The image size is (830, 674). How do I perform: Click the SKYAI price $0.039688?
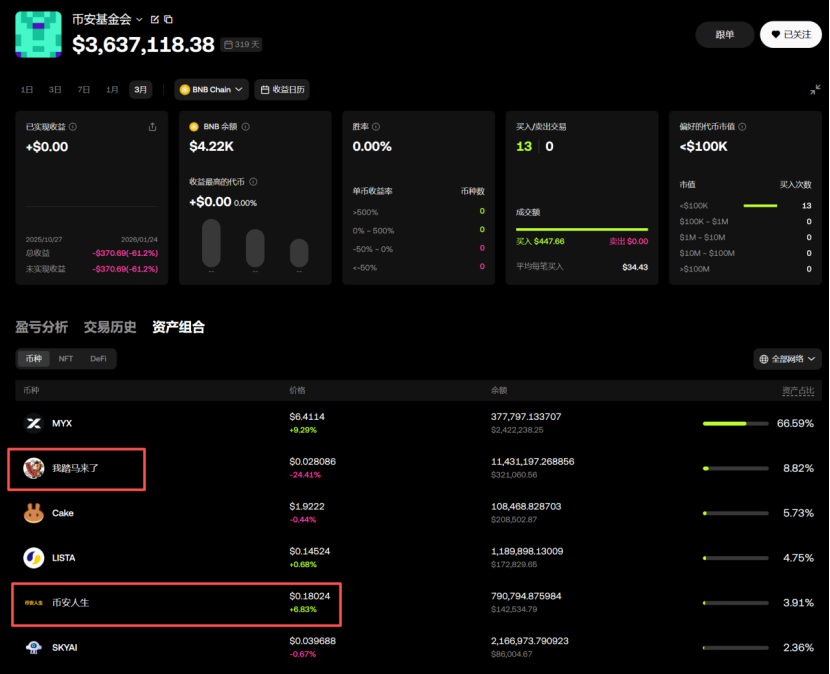click(312, 641)
